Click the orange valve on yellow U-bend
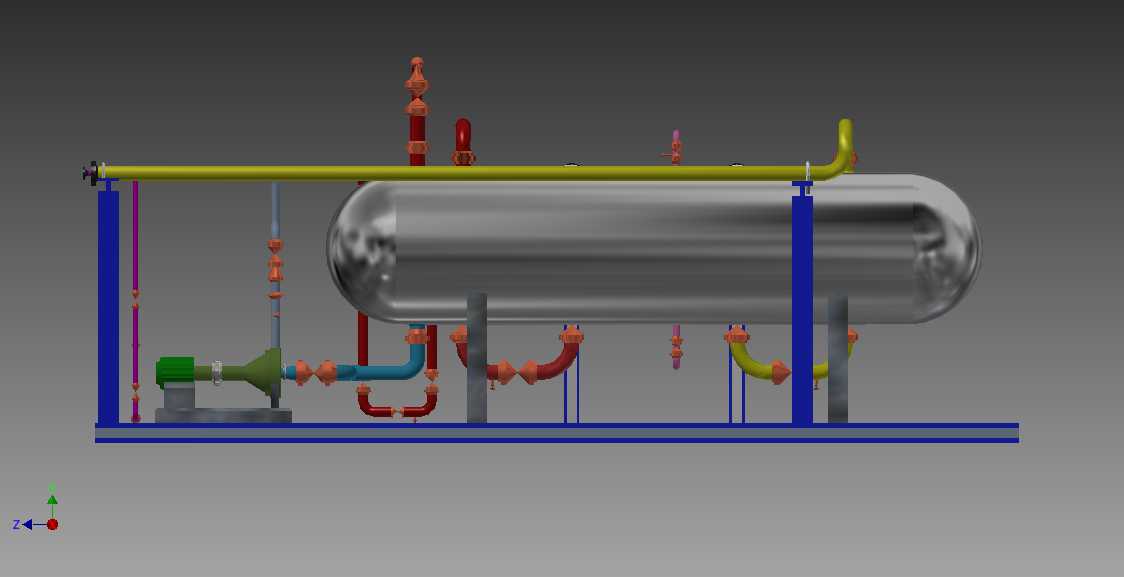The height and width of the screenshot is (577, 1124). [780, 372]
